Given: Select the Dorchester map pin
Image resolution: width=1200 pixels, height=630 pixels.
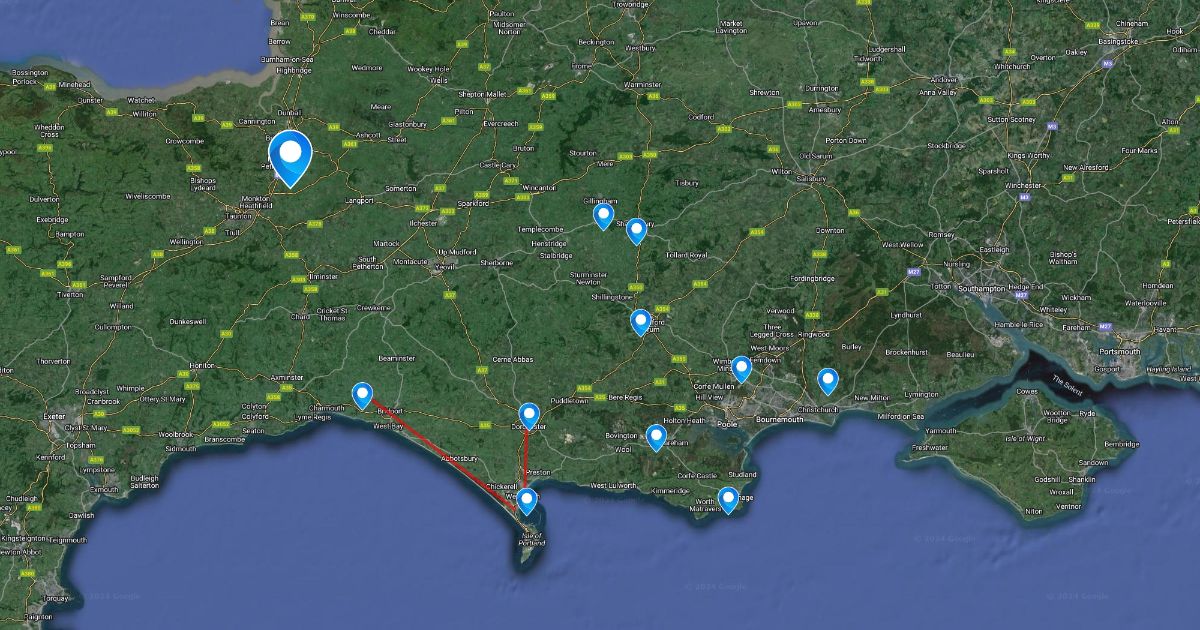Looking at the screenshot, I should click(530, 416).
